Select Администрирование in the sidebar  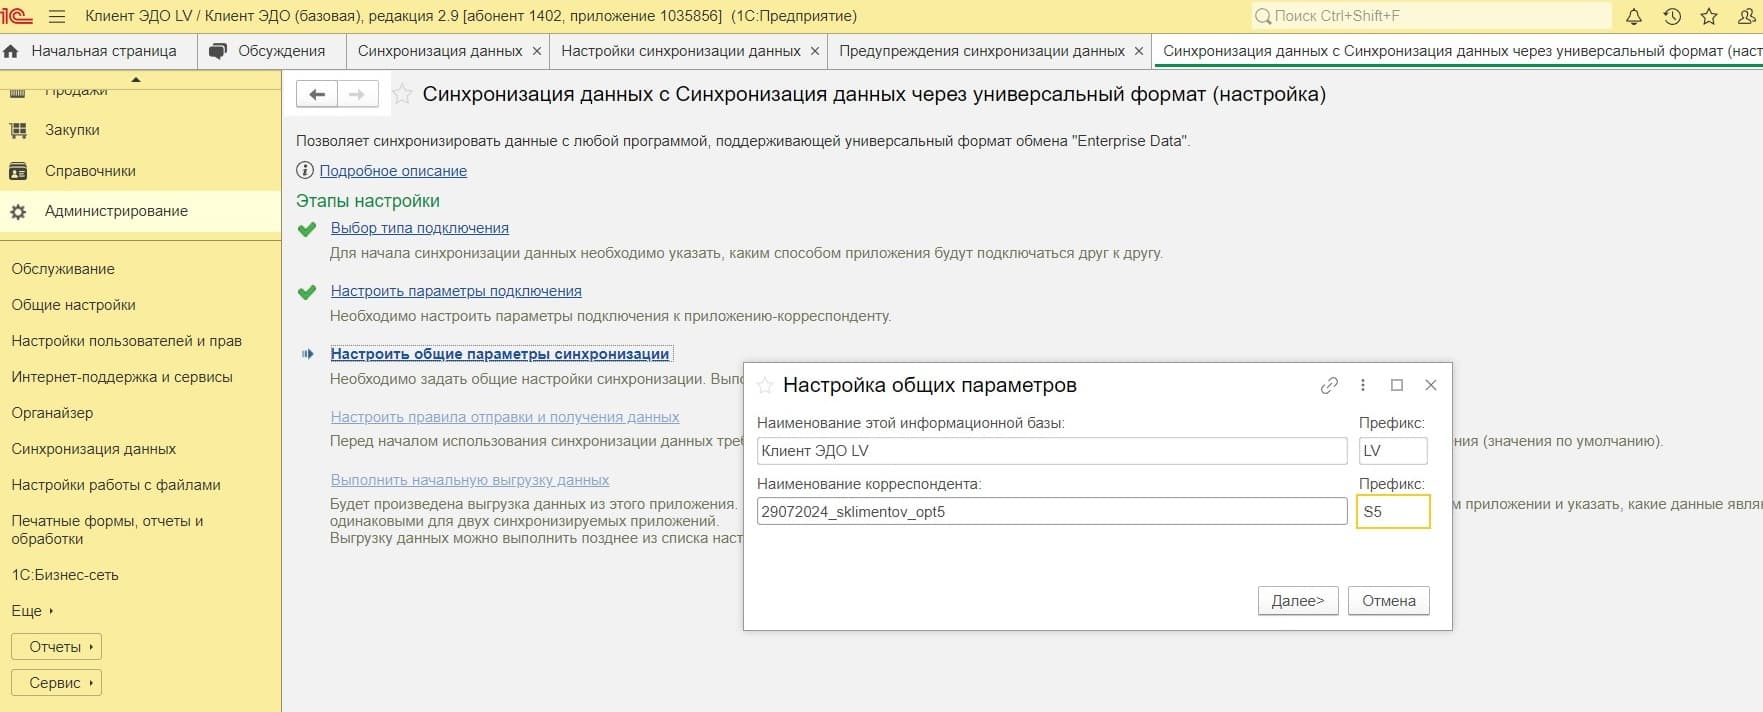coord(116,211)
